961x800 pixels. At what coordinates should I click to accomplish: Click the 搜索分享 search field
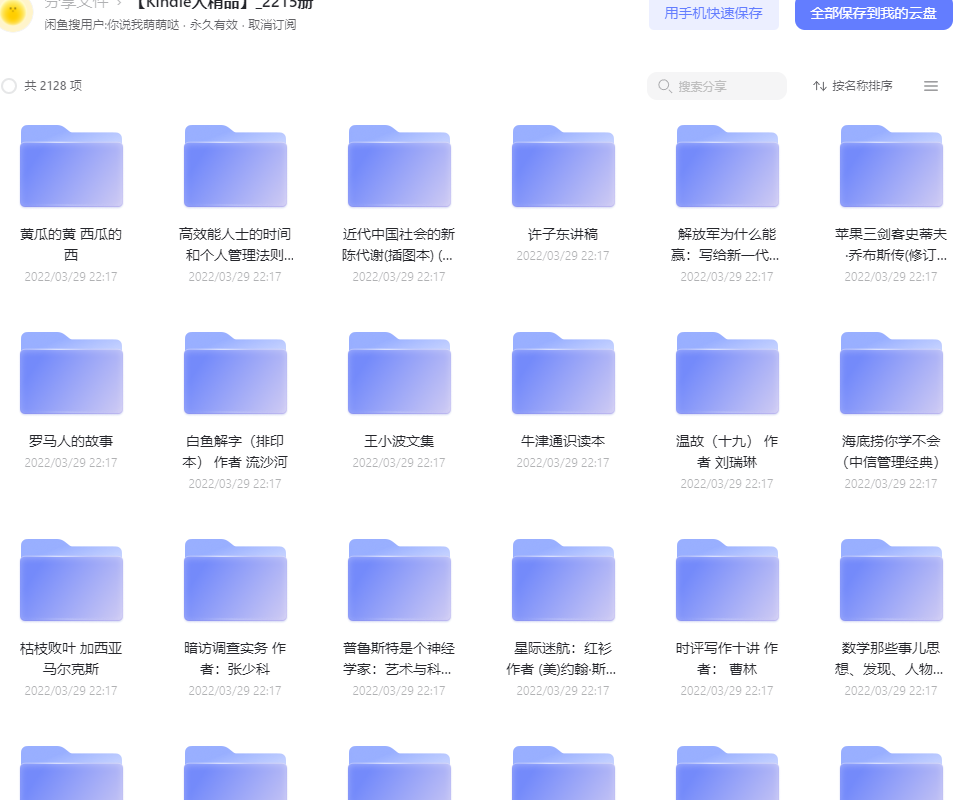(x=716, y=86)
